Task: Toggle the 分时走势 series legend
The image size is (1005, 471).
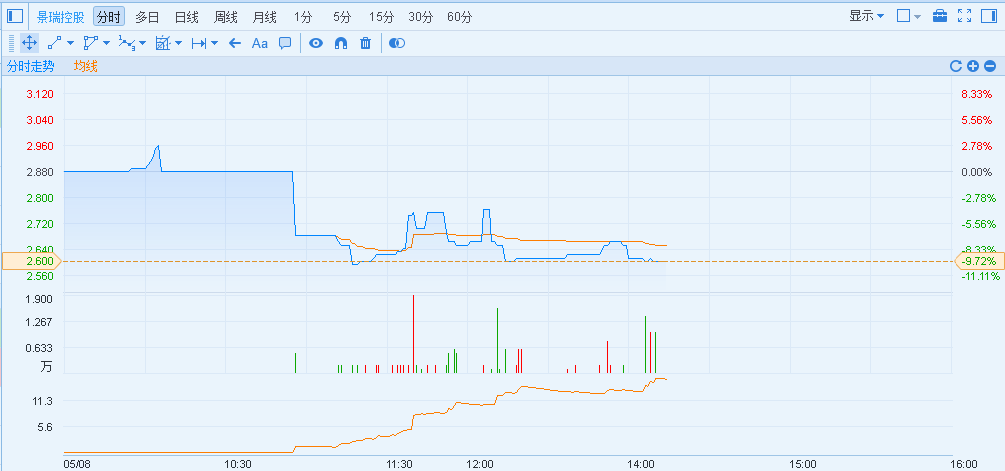Action: (x=30, y=66)
